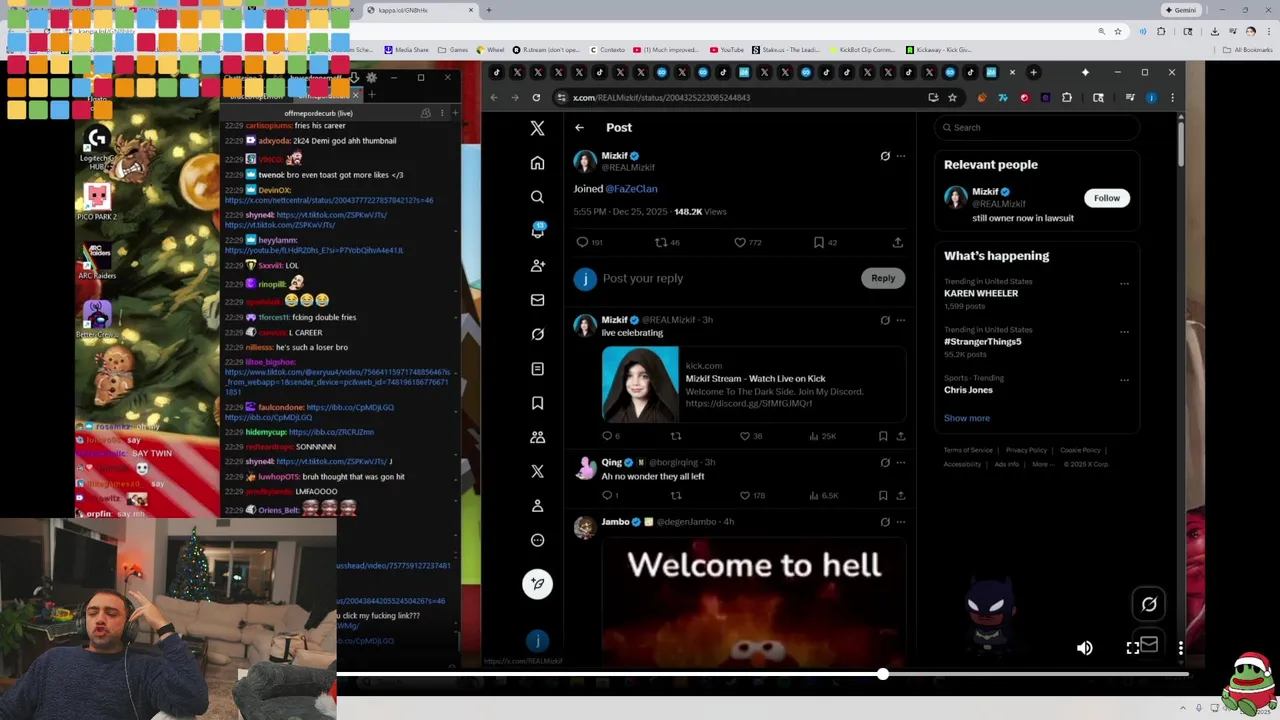Share the Joined FaZeClan post

pyautogui.click(x=897, y=242)
